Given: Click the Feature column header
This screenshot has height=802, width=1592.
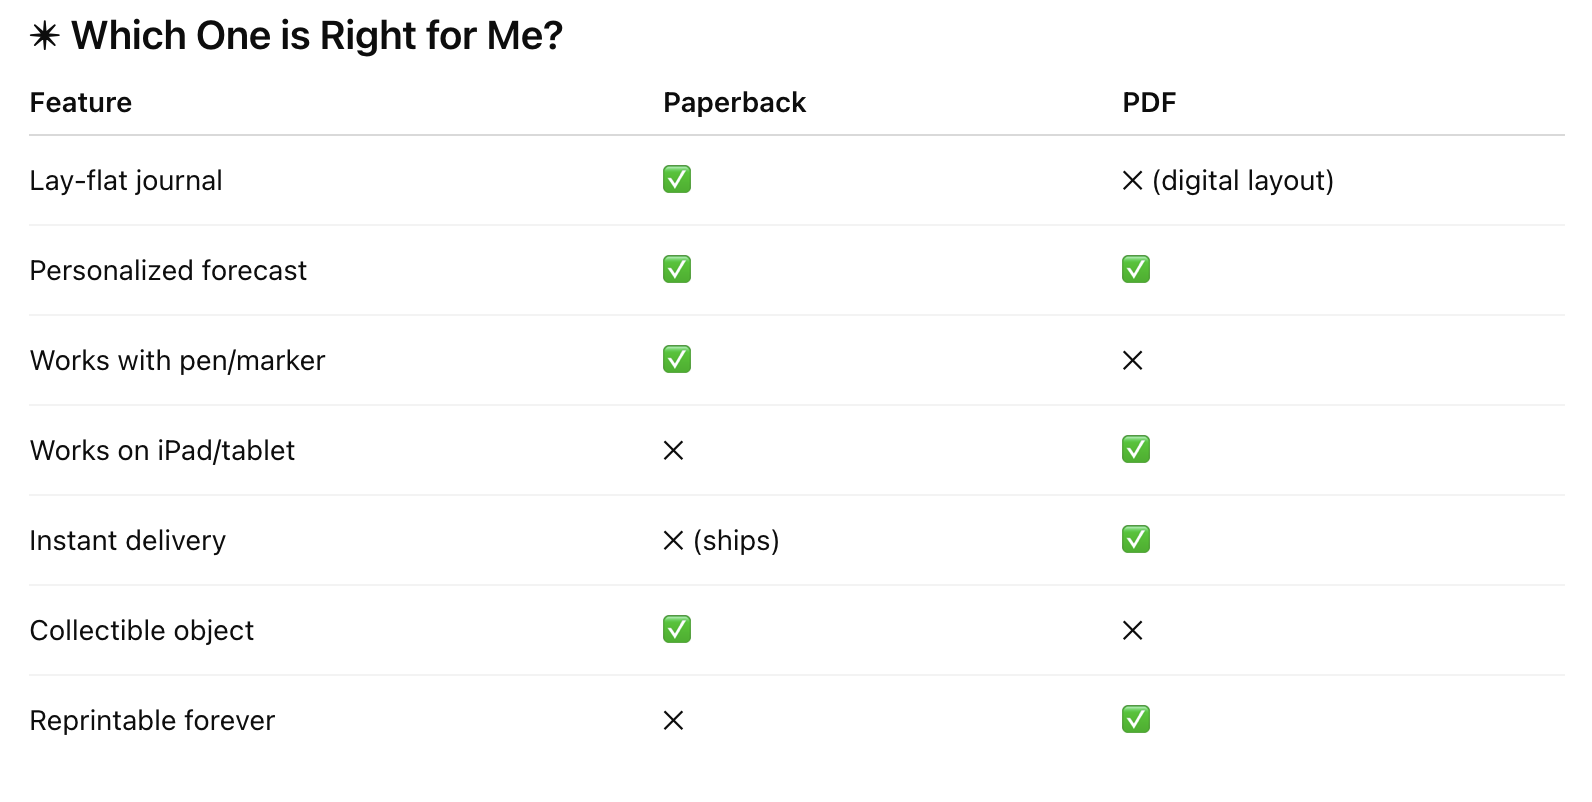Looking at the screenshot, I should pyautogui.click(x=81, y=103).
